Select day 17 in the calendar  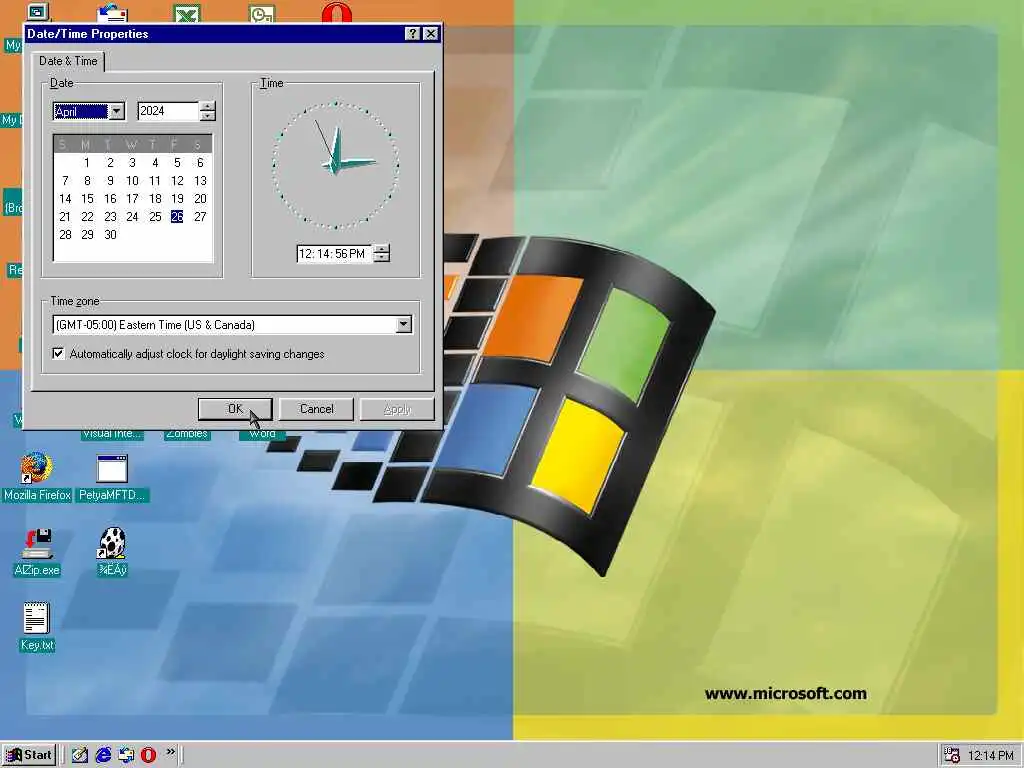pos(132,199)
